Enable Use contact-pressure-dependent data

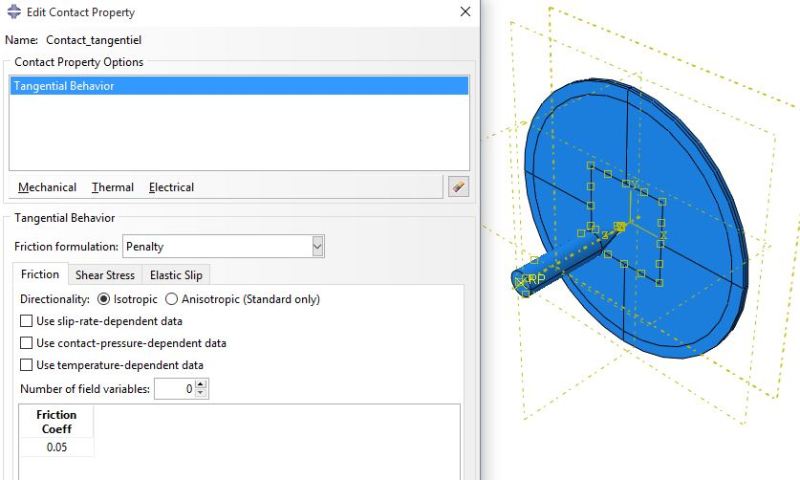pyautogui.click(x=26, y=343)
